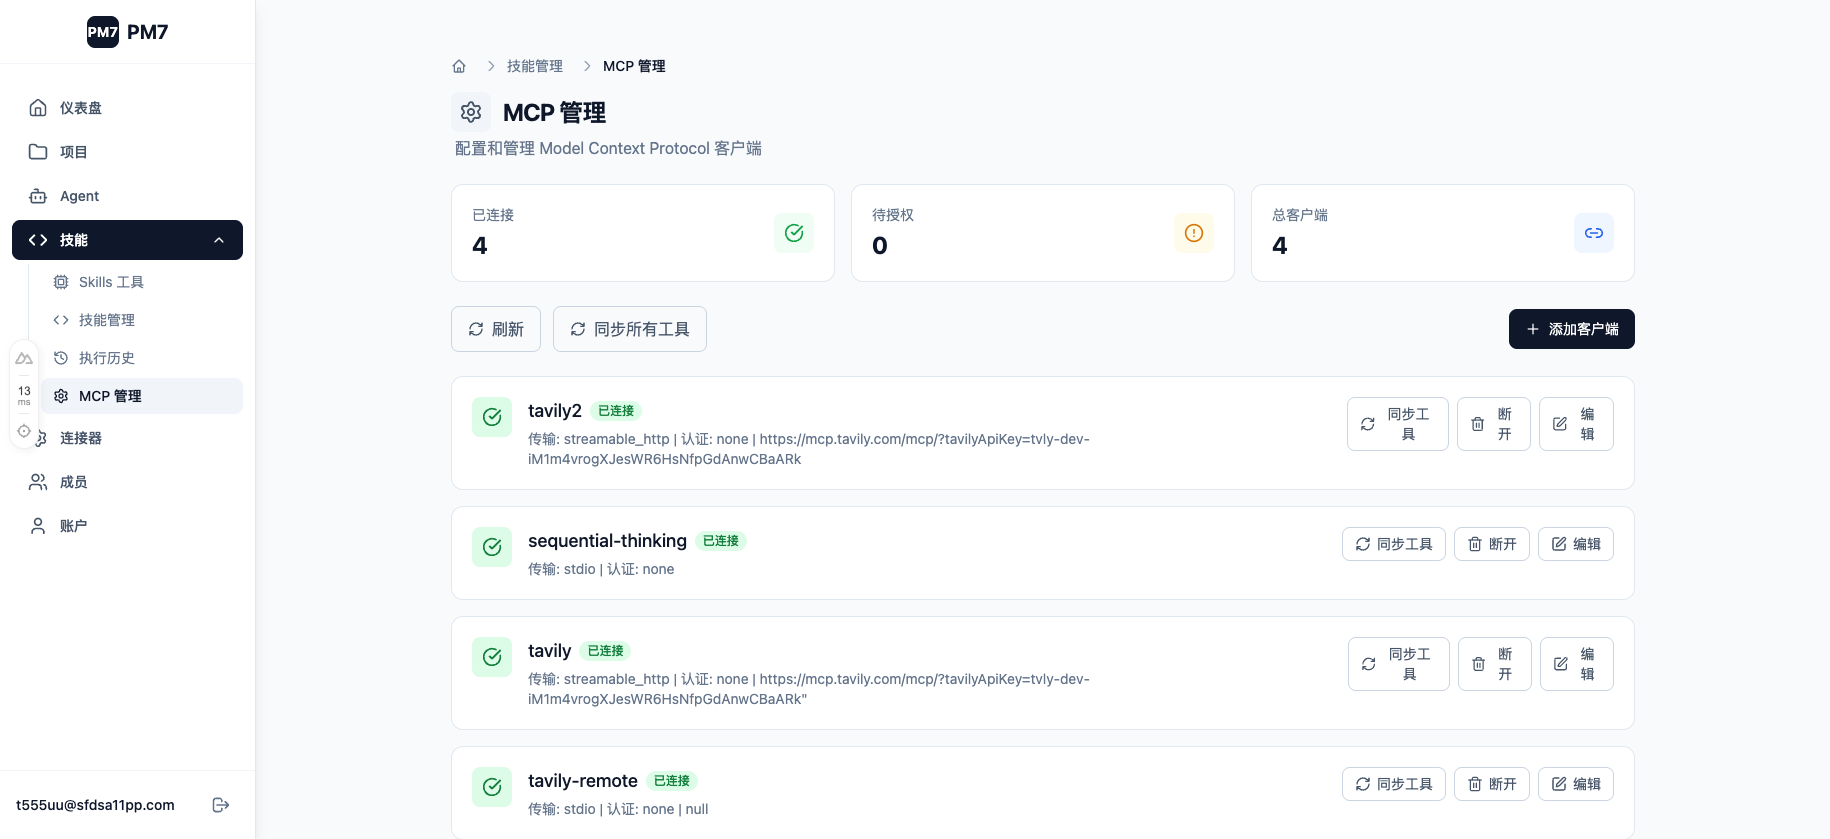
Task: Disconnect the tavily client
Action: pos(1495,664)
